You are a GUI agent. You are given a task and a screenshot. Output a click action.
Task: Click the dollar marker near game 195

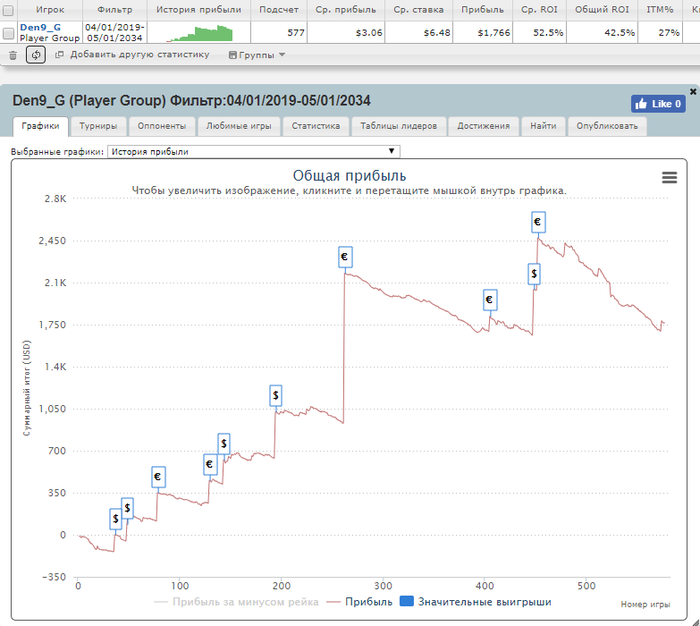[275, 396]
